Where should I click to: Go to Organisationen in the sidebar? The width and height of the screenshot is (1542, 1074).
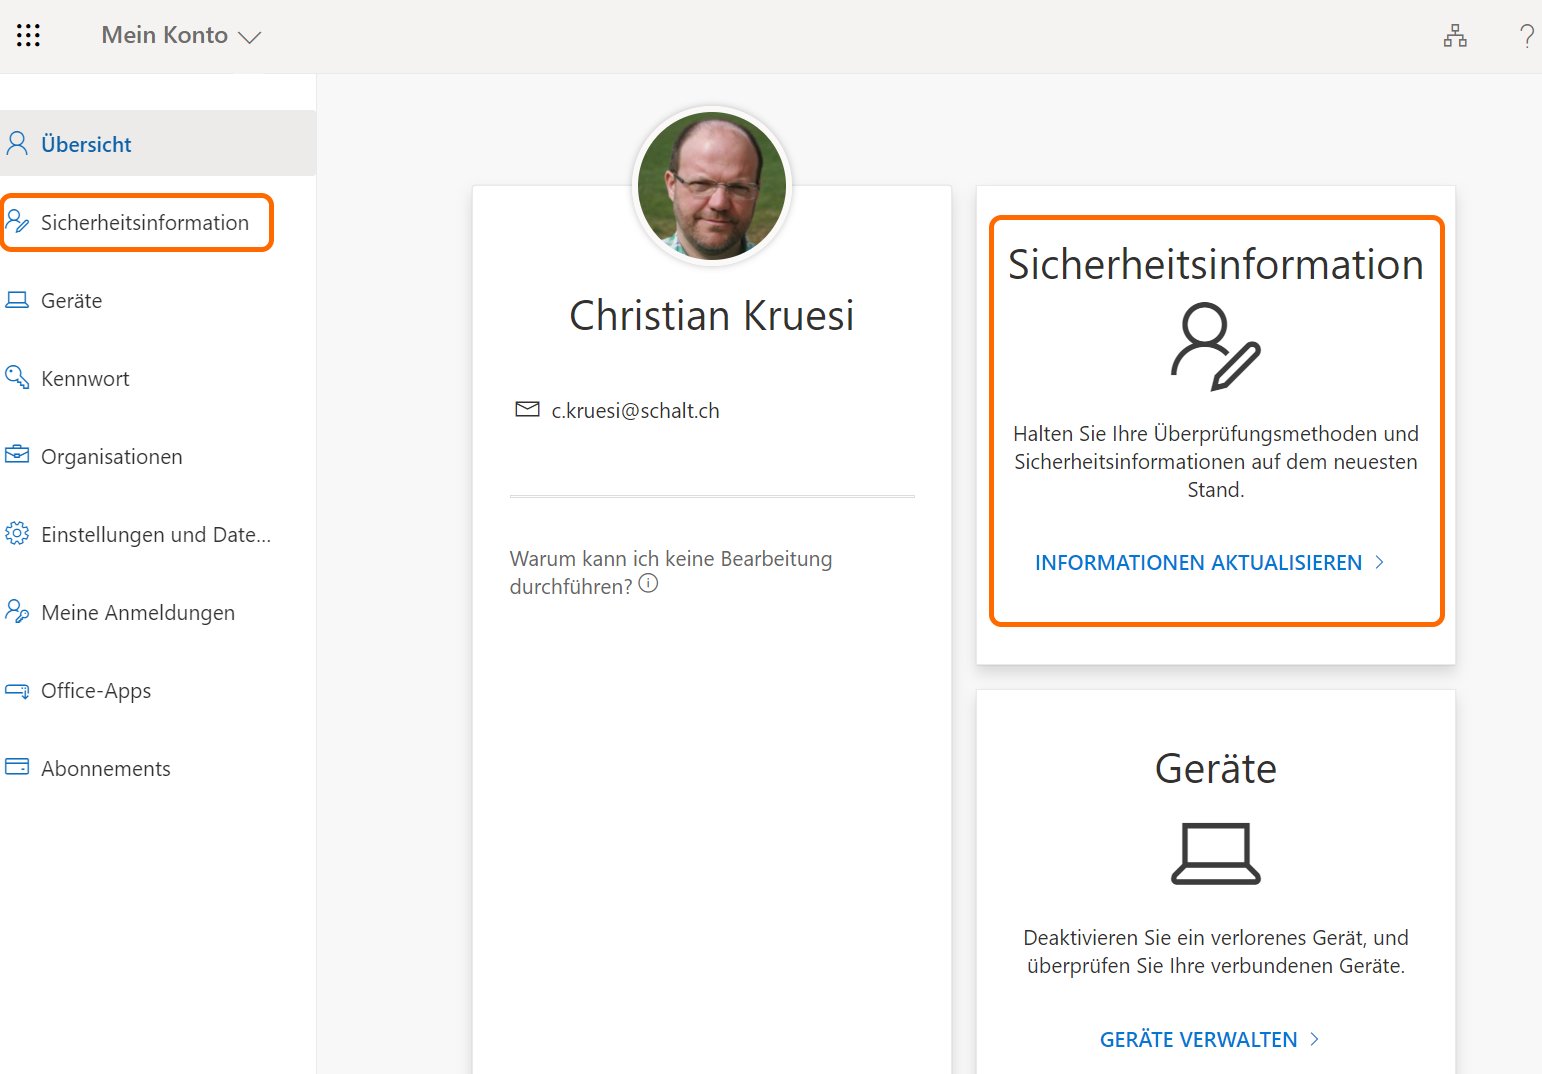coord(111,456)
